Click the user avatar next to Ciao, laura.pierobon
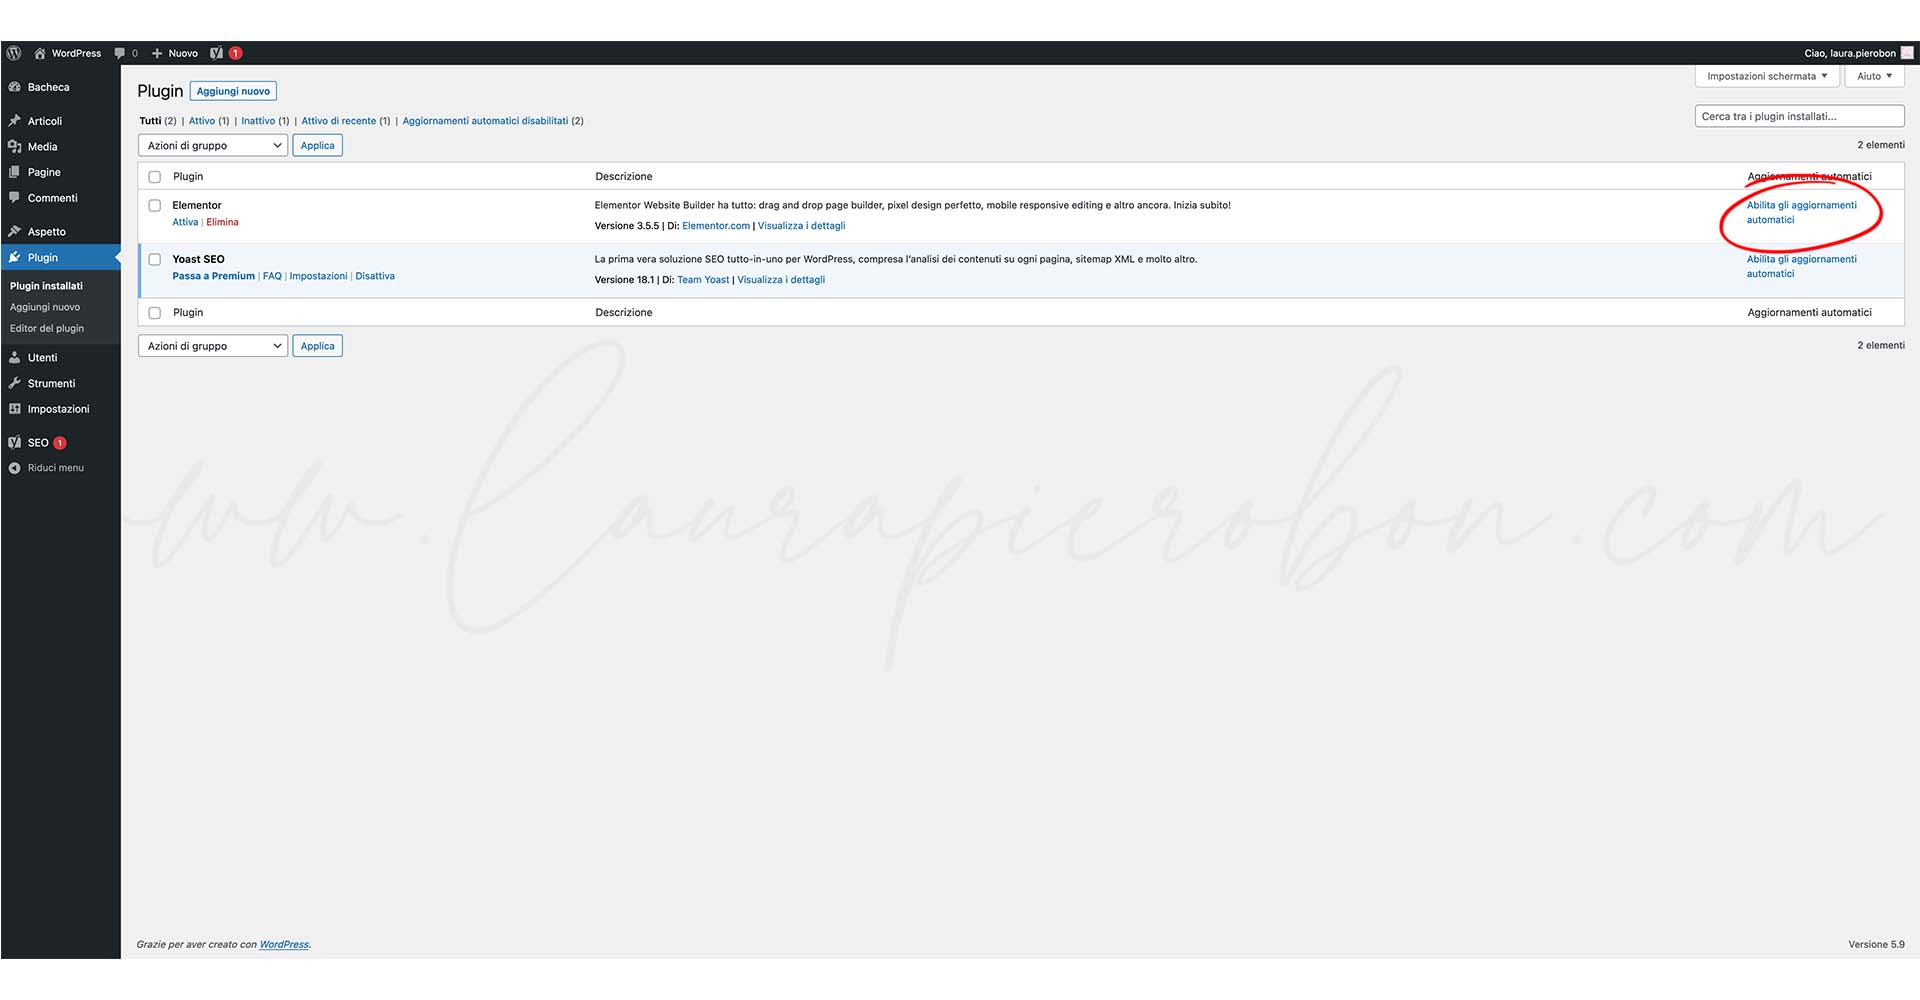The width and height of the screenshot is (1920, 1000). click(x=1907, y=53)
